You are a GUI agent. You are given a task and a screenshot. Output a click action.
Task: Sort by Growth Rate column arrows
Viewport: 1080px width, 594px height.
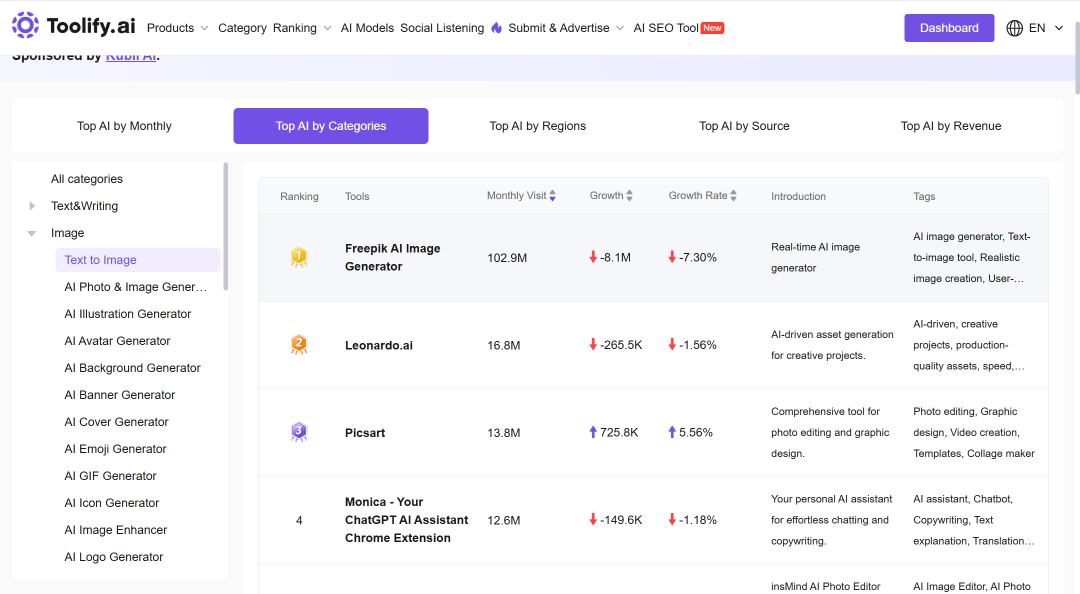click(734, 196)
